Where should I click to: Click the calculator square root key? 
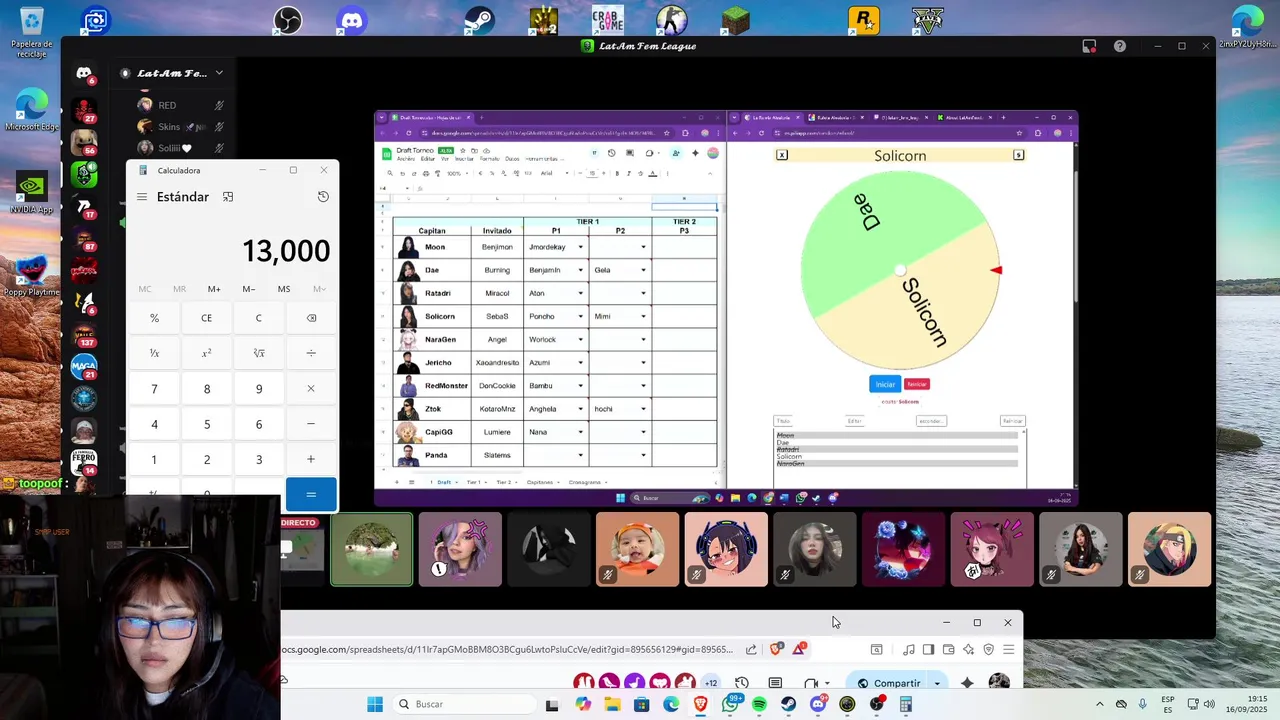point(258,353)
